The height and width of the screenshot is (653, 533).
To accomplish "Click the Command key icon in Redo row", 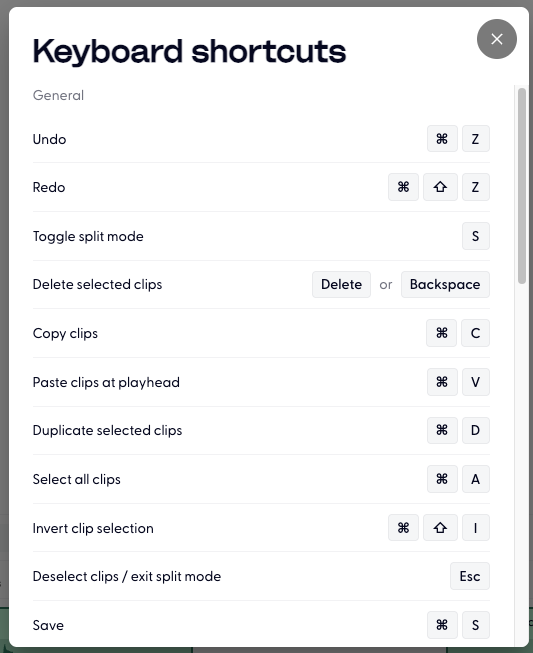I will tap(403, 187).
